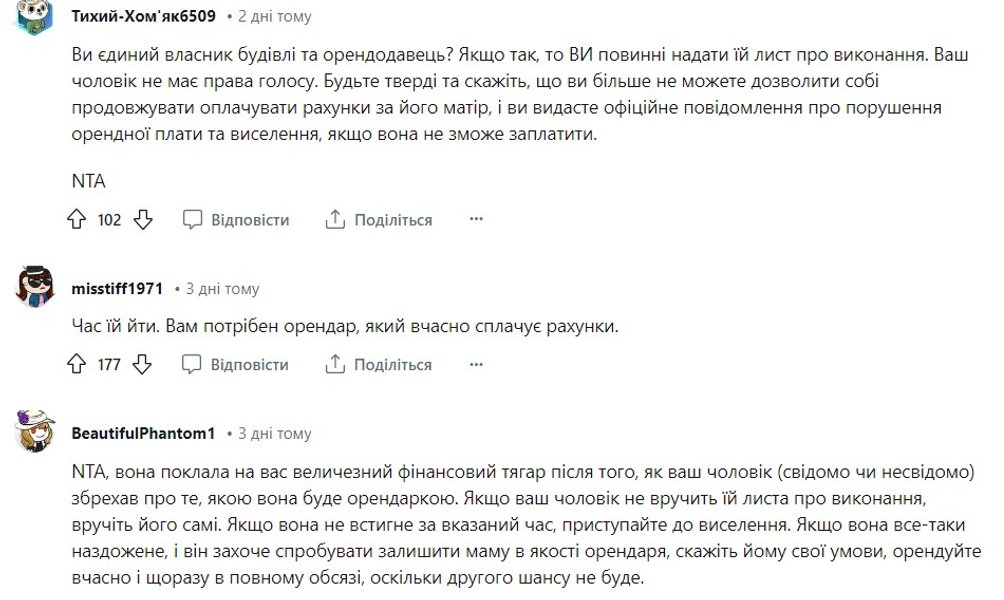Open more options for misstiff1971's comment
Image resolution: width=1004 pixels, height=600 pixels.
tap(476, 365)
